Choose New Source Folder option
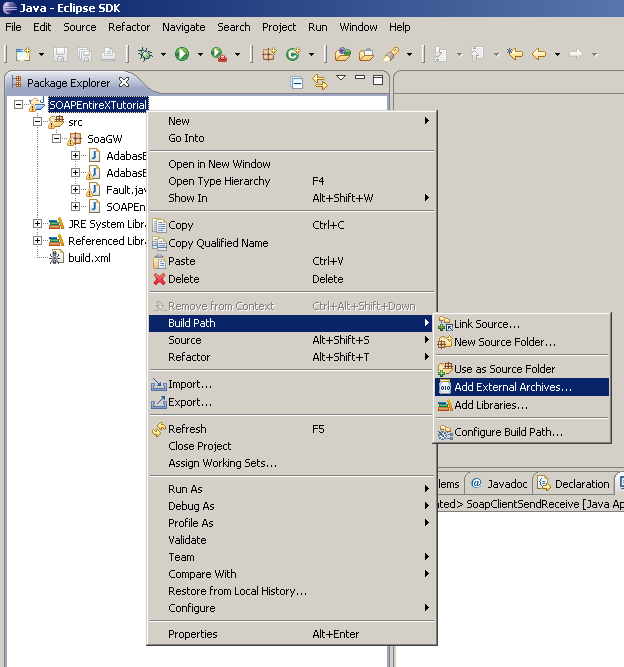 pyautogui.click(x=522, y=342)
